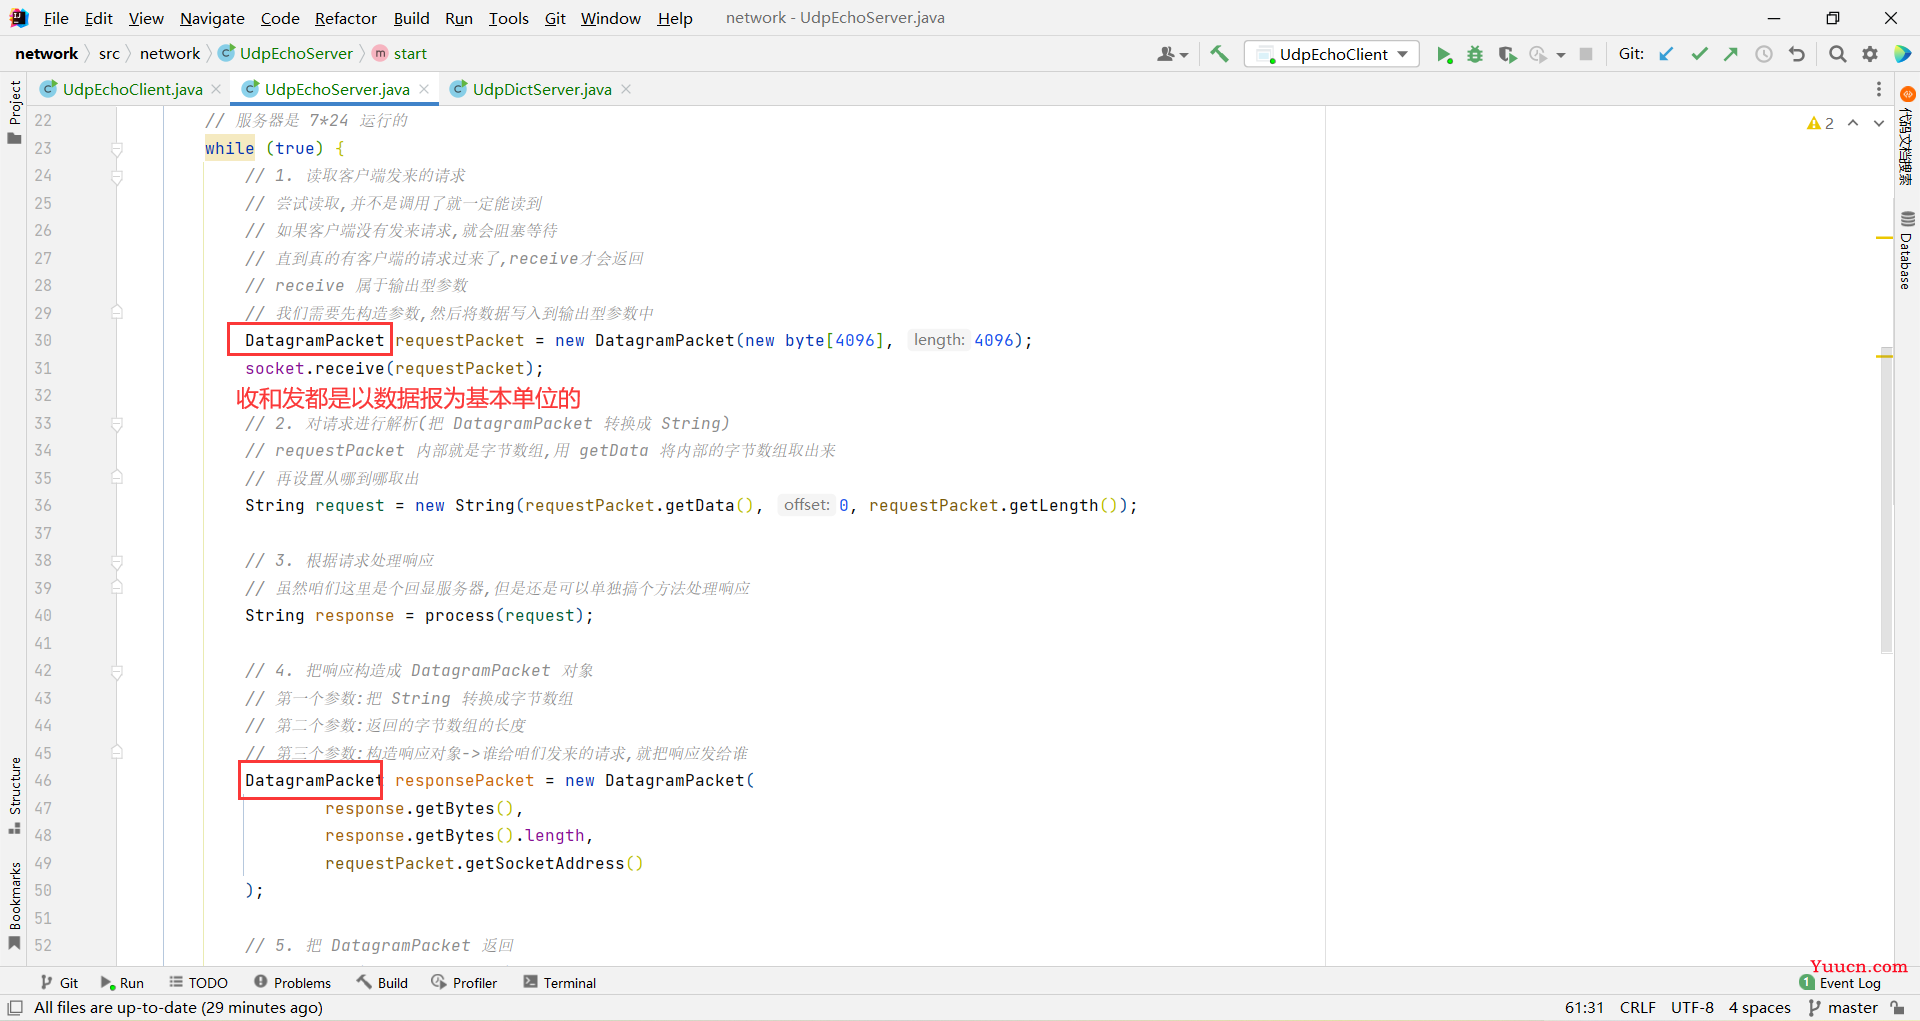Open user account icon in toolbar
The height and width of the screenshot is (1021, 1920).
(x=1172, y=54)
